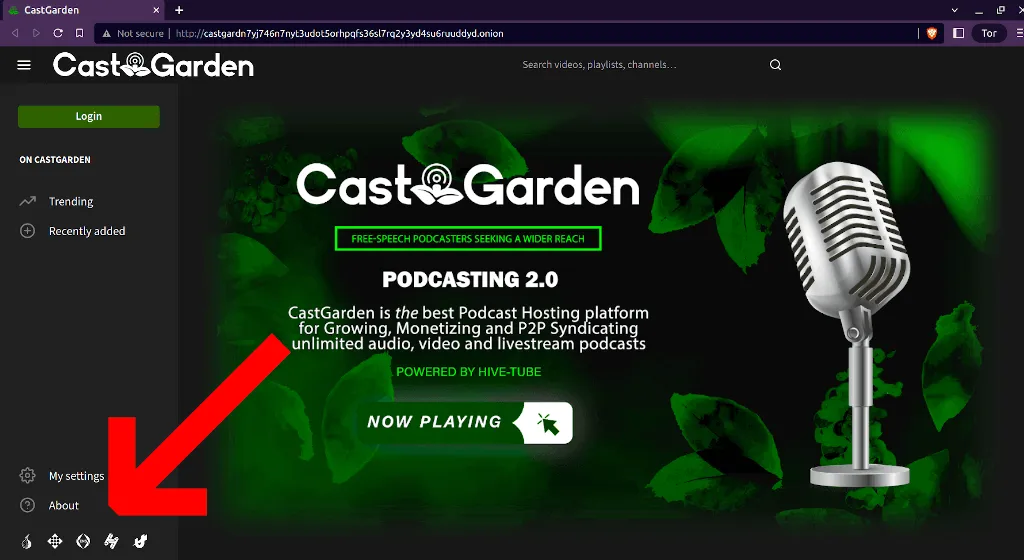Click the Not secure warning indicator
The width and height of the screenshot is (1024, 560).
(133, 33)
